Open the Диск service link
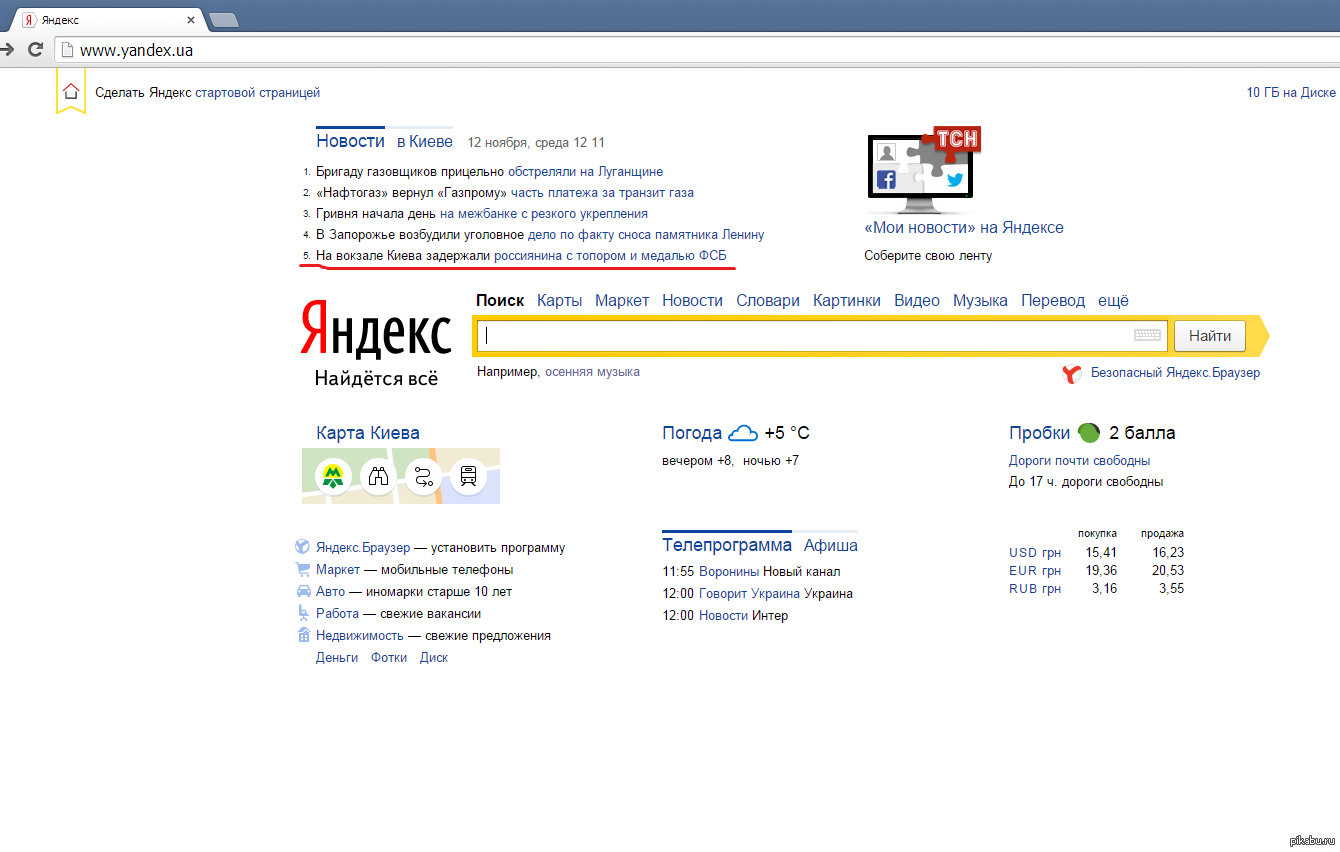 point(434,657)
